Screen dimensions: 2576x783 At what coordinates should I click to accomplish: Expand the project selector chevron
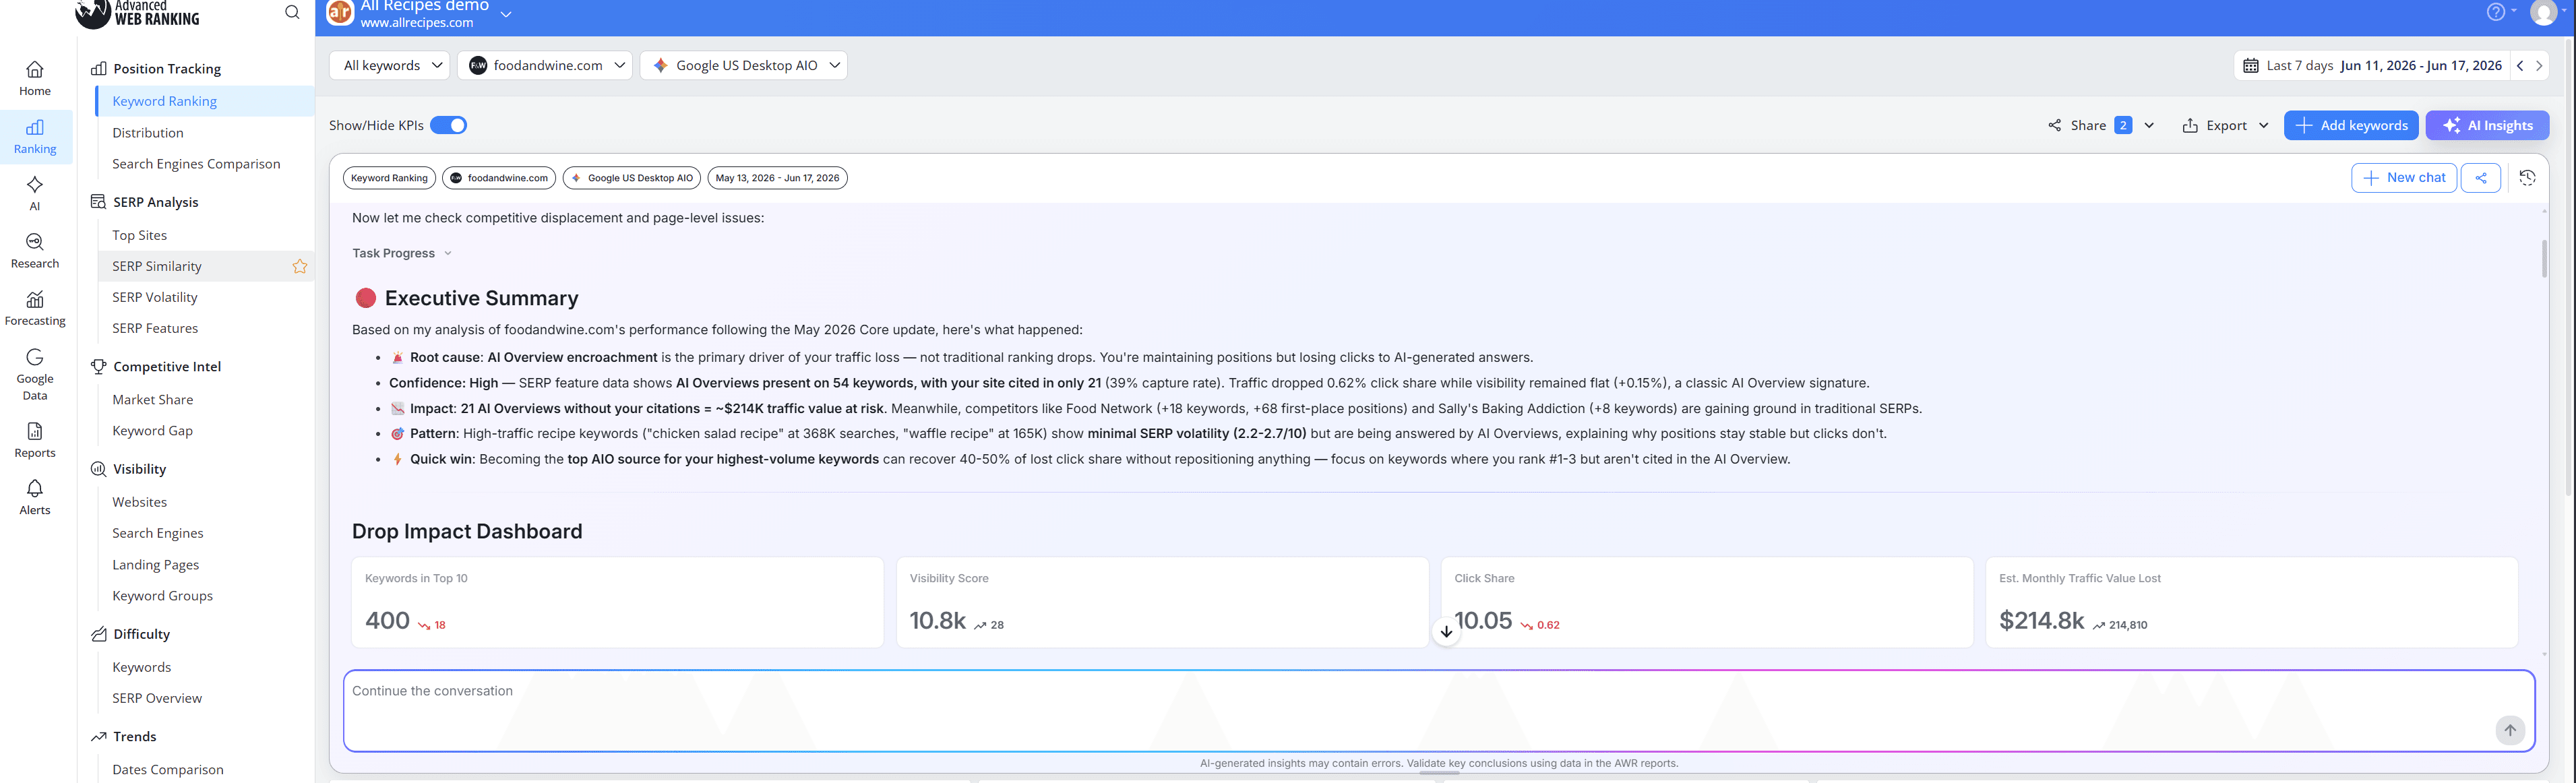(x=506, y=14)
